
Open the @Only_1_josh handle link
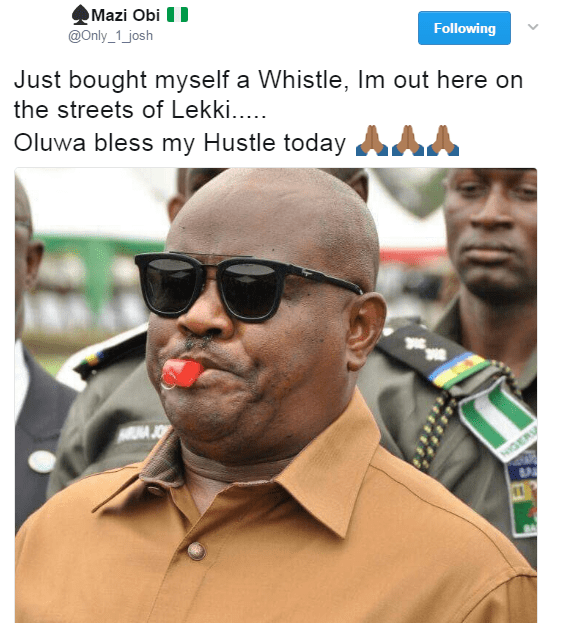[x=110, y=36]
